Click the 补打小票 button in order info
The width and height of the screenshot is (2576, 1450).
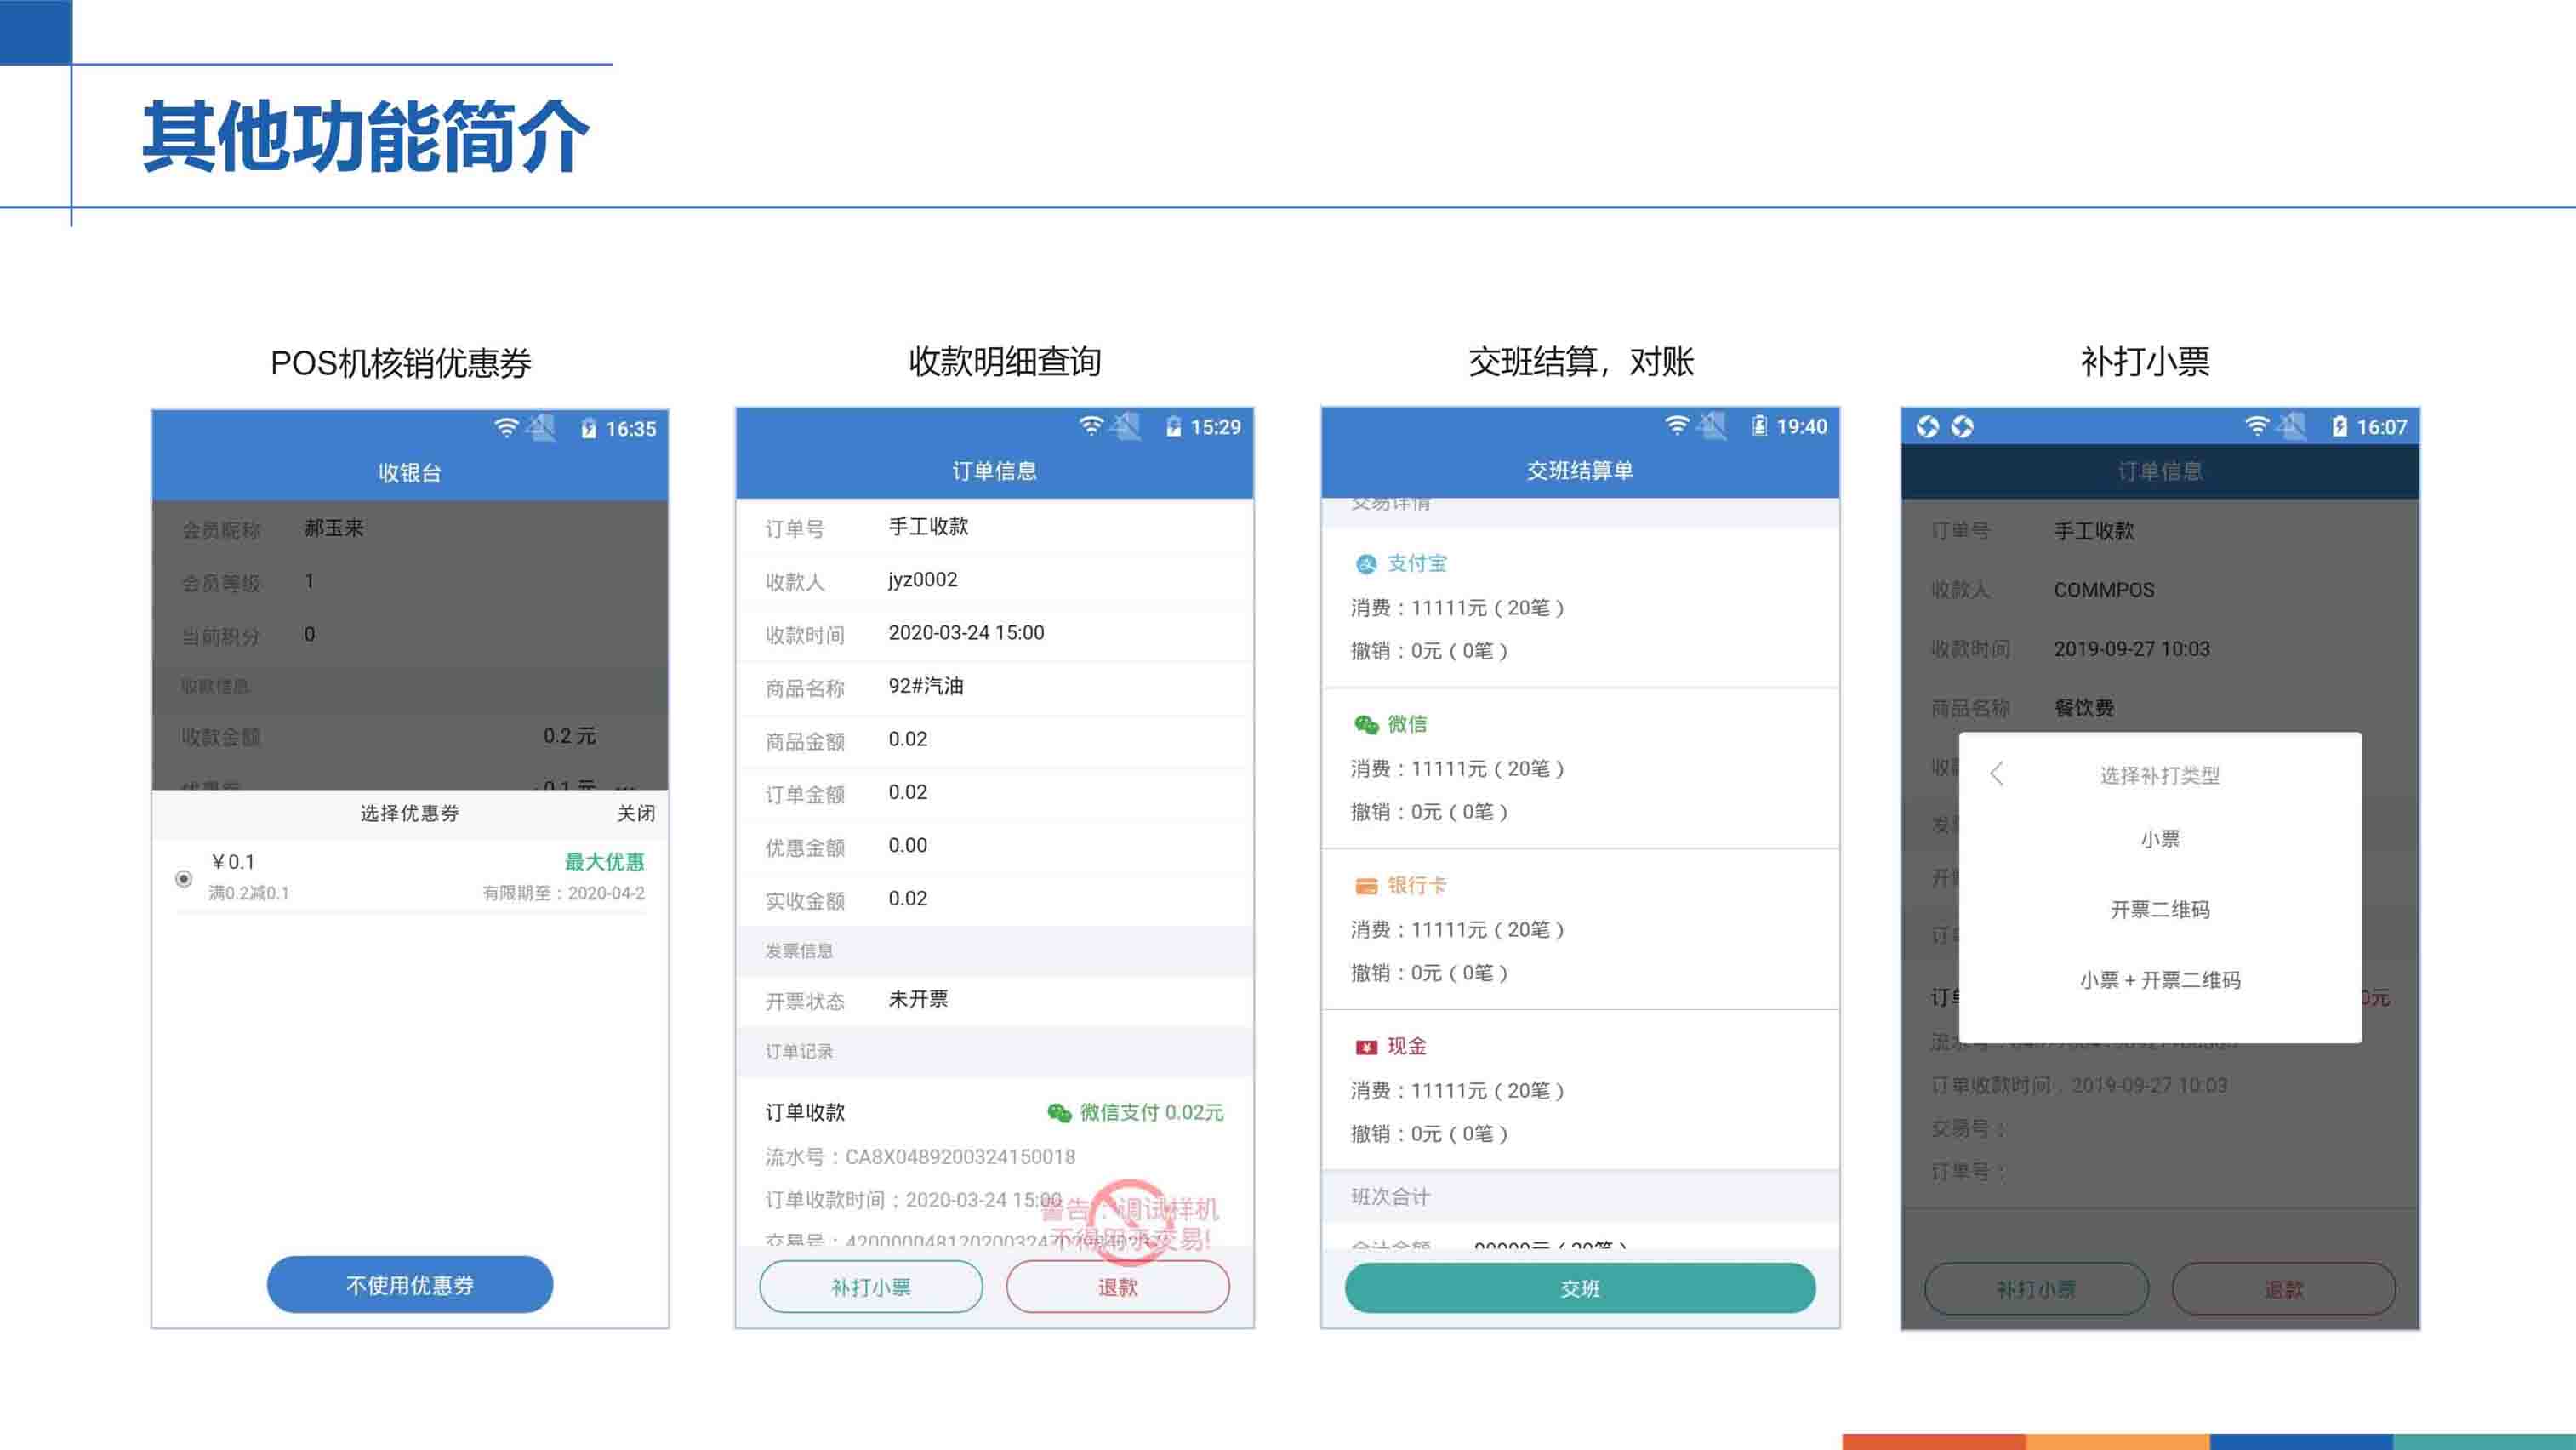pyautogui.click(x=870, y=1286)
